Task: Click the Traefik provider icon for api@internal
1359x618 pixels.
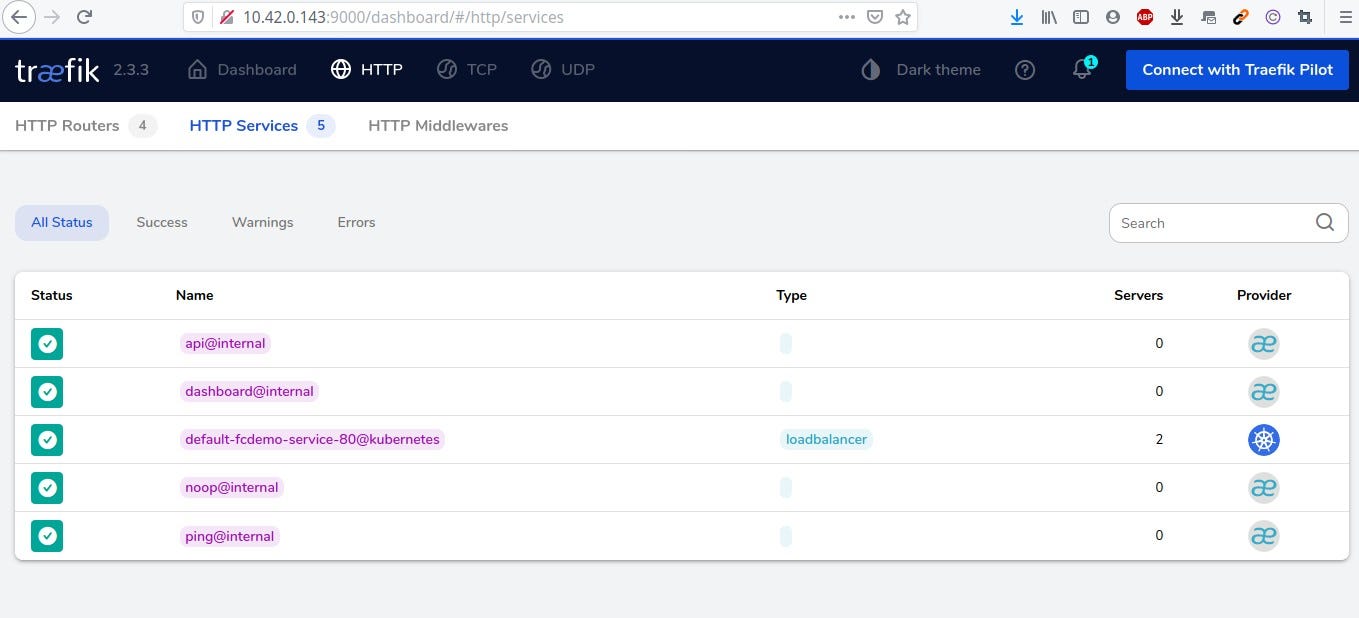Action: coord(1264,344)
